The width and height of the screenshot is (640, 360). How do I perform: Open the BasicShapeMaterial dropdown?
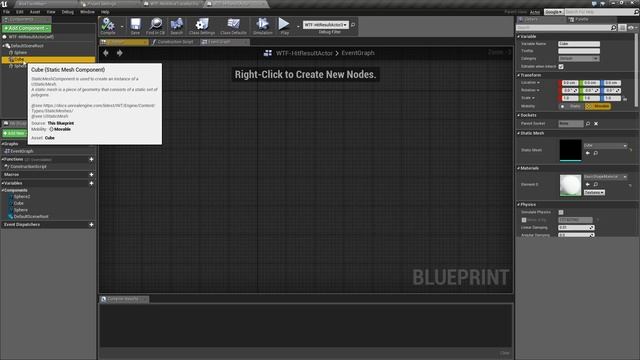(x=605, y=177)
